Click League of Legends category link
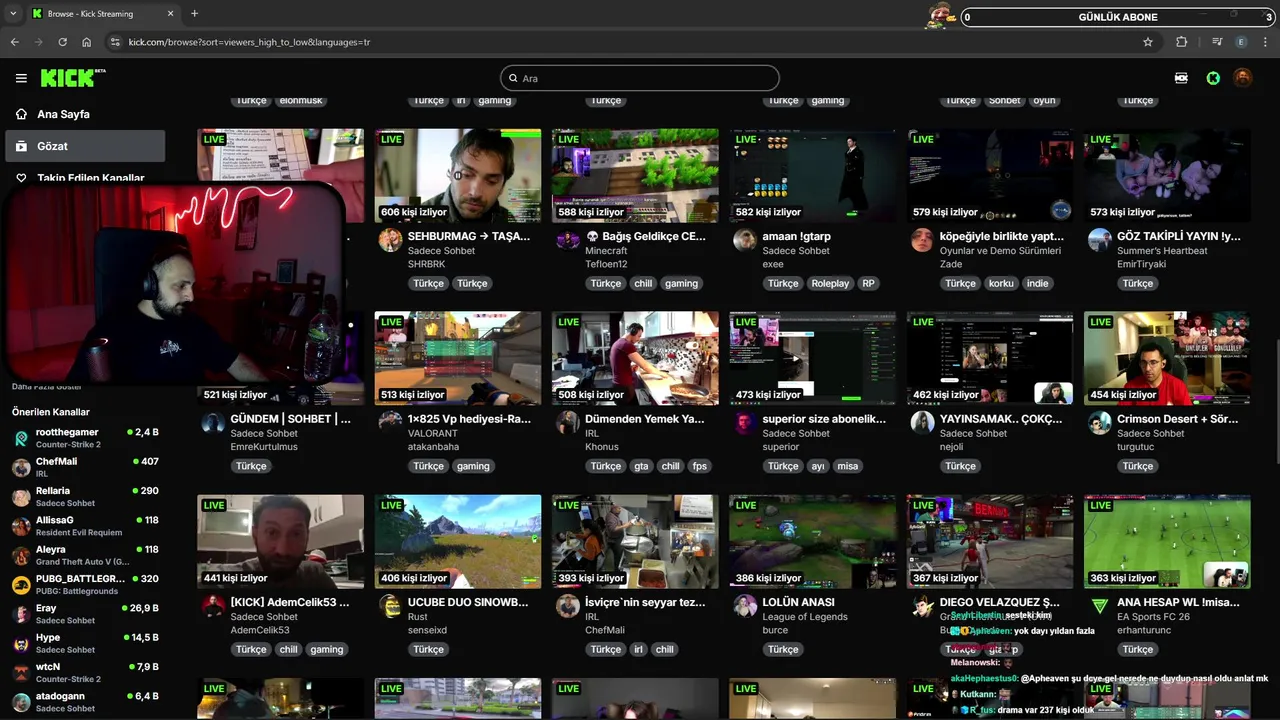1280x720 pixels. (x=804, y=617)
